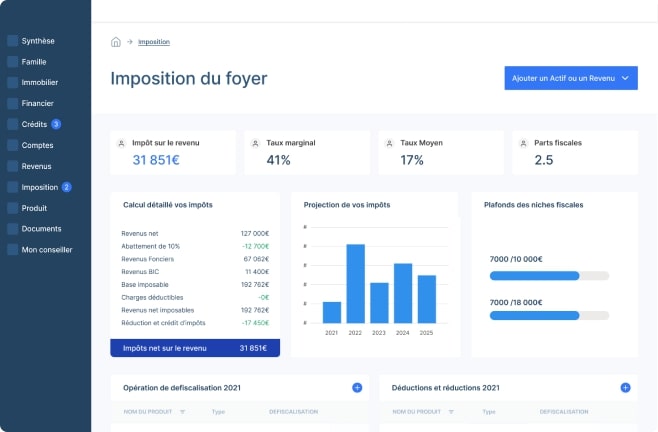Click the person icon beside Taux marginal
658x432 pixels.
click(257, 143)
